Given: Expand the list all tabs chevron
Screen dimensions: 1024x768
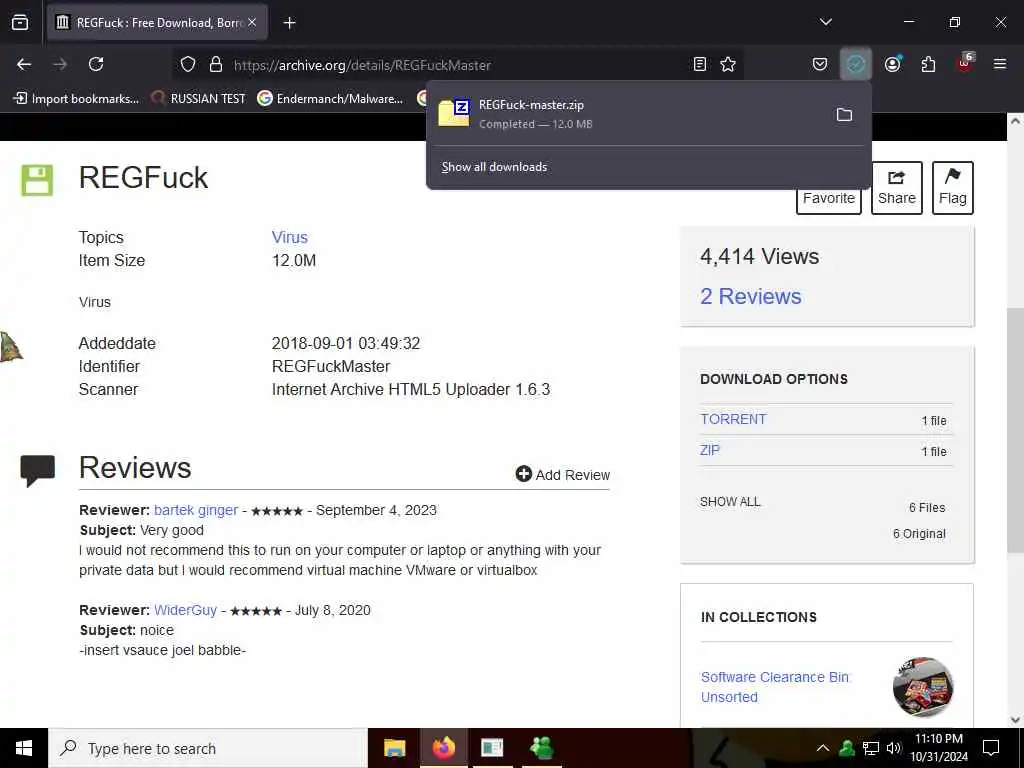Looking at the screenshot, I should pos(825,22).
